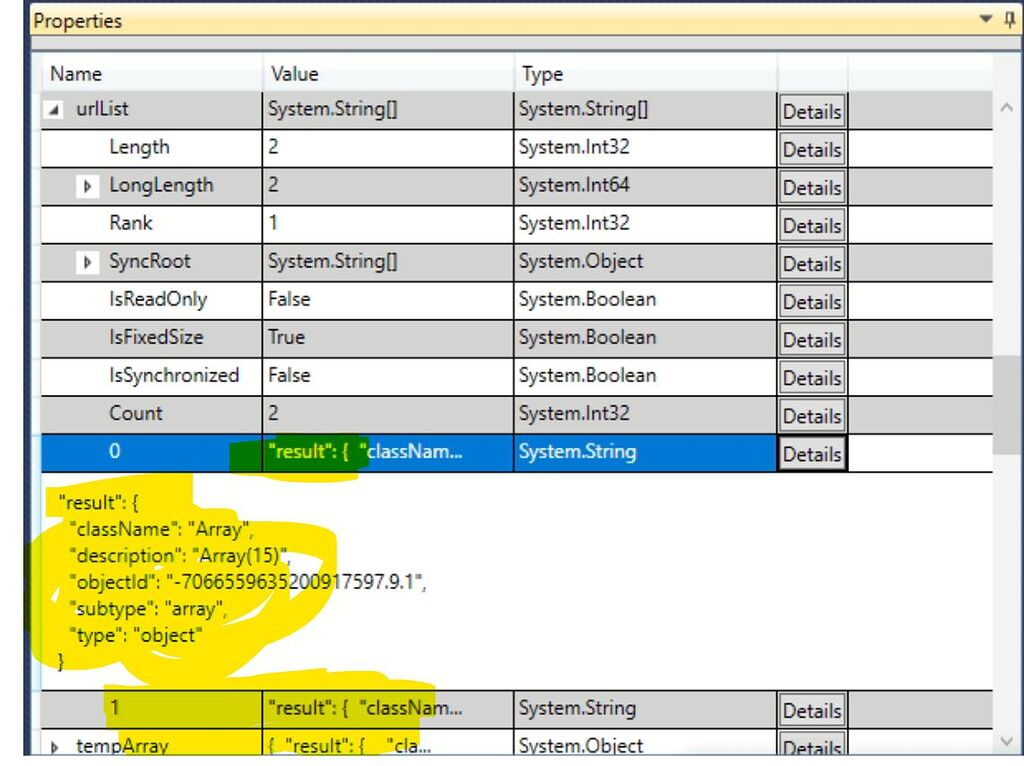This screenshot has width=1024, height=766.
Task: Open the Properties panel dropdown arrow
Action: [986, 20]
